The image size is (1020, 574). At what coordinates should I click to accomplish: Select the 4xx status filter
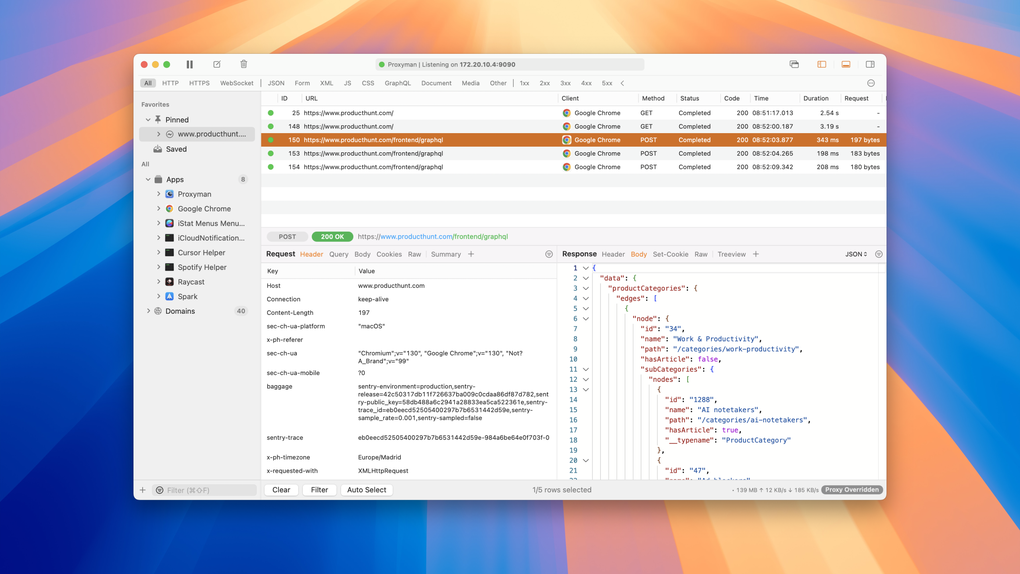coord(586,83)
